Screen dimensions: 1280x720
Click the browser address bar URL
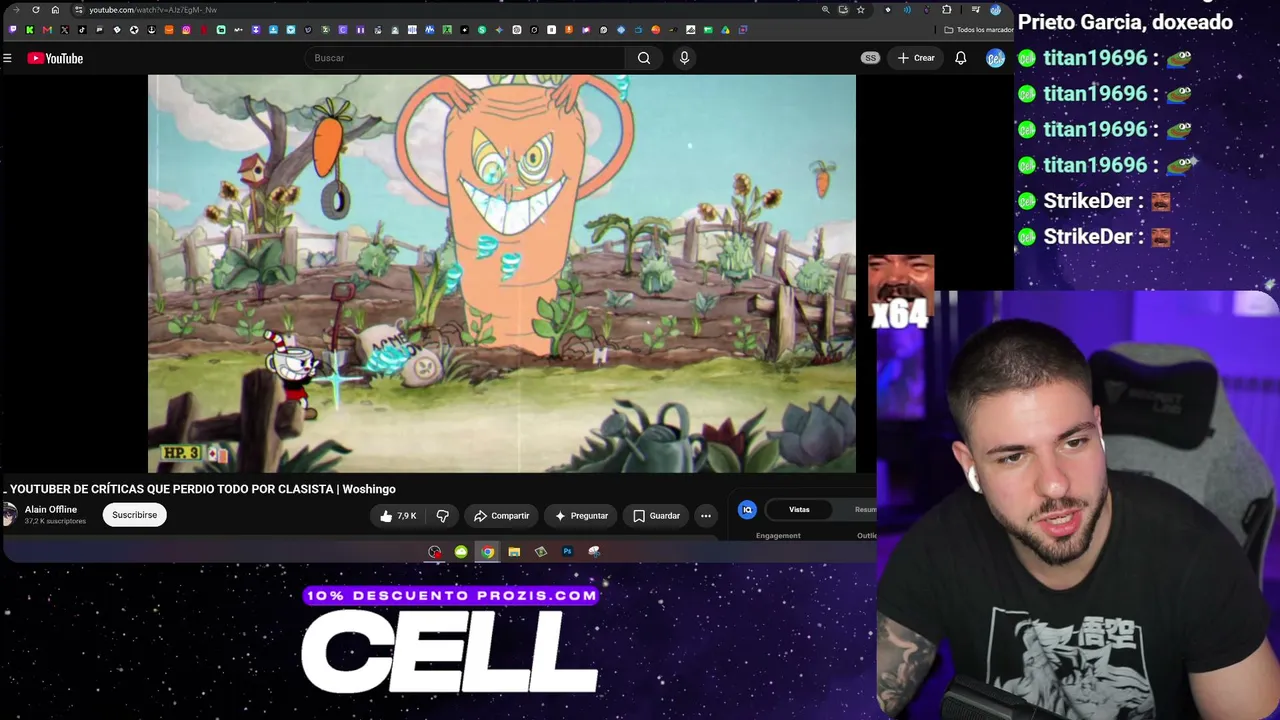153,10
